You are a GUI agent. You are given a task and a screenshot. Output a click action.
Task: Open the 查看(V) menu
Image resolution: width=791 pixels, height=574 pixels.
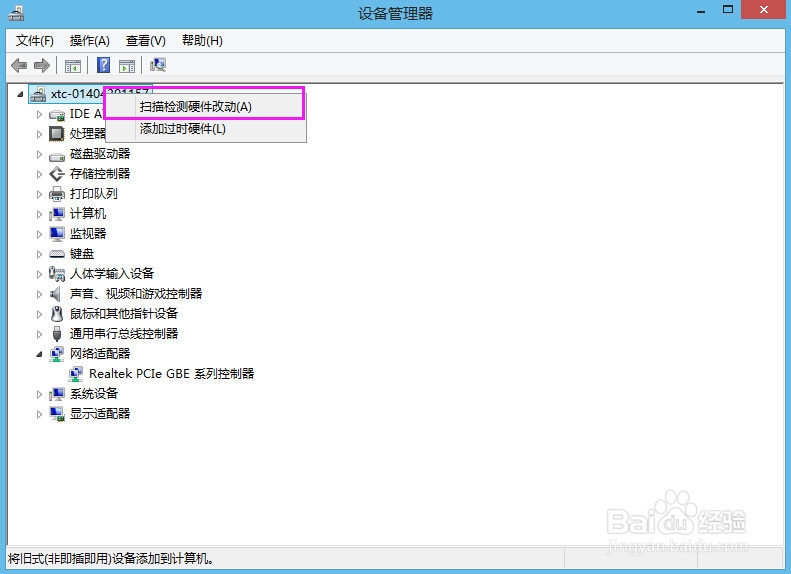click(x=145, y=41)
